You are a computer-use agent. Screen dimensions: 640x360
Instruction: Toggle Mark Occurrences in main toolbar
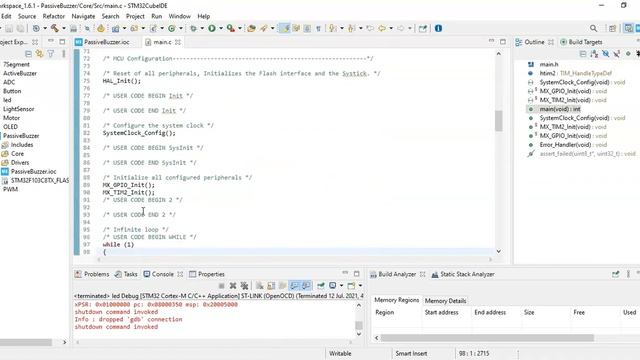[x=284, y=28]
